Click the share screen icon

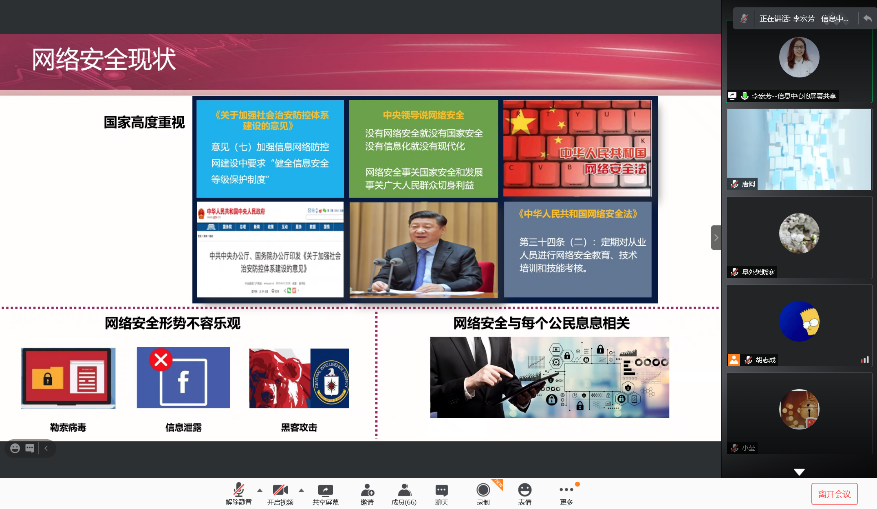324,490
